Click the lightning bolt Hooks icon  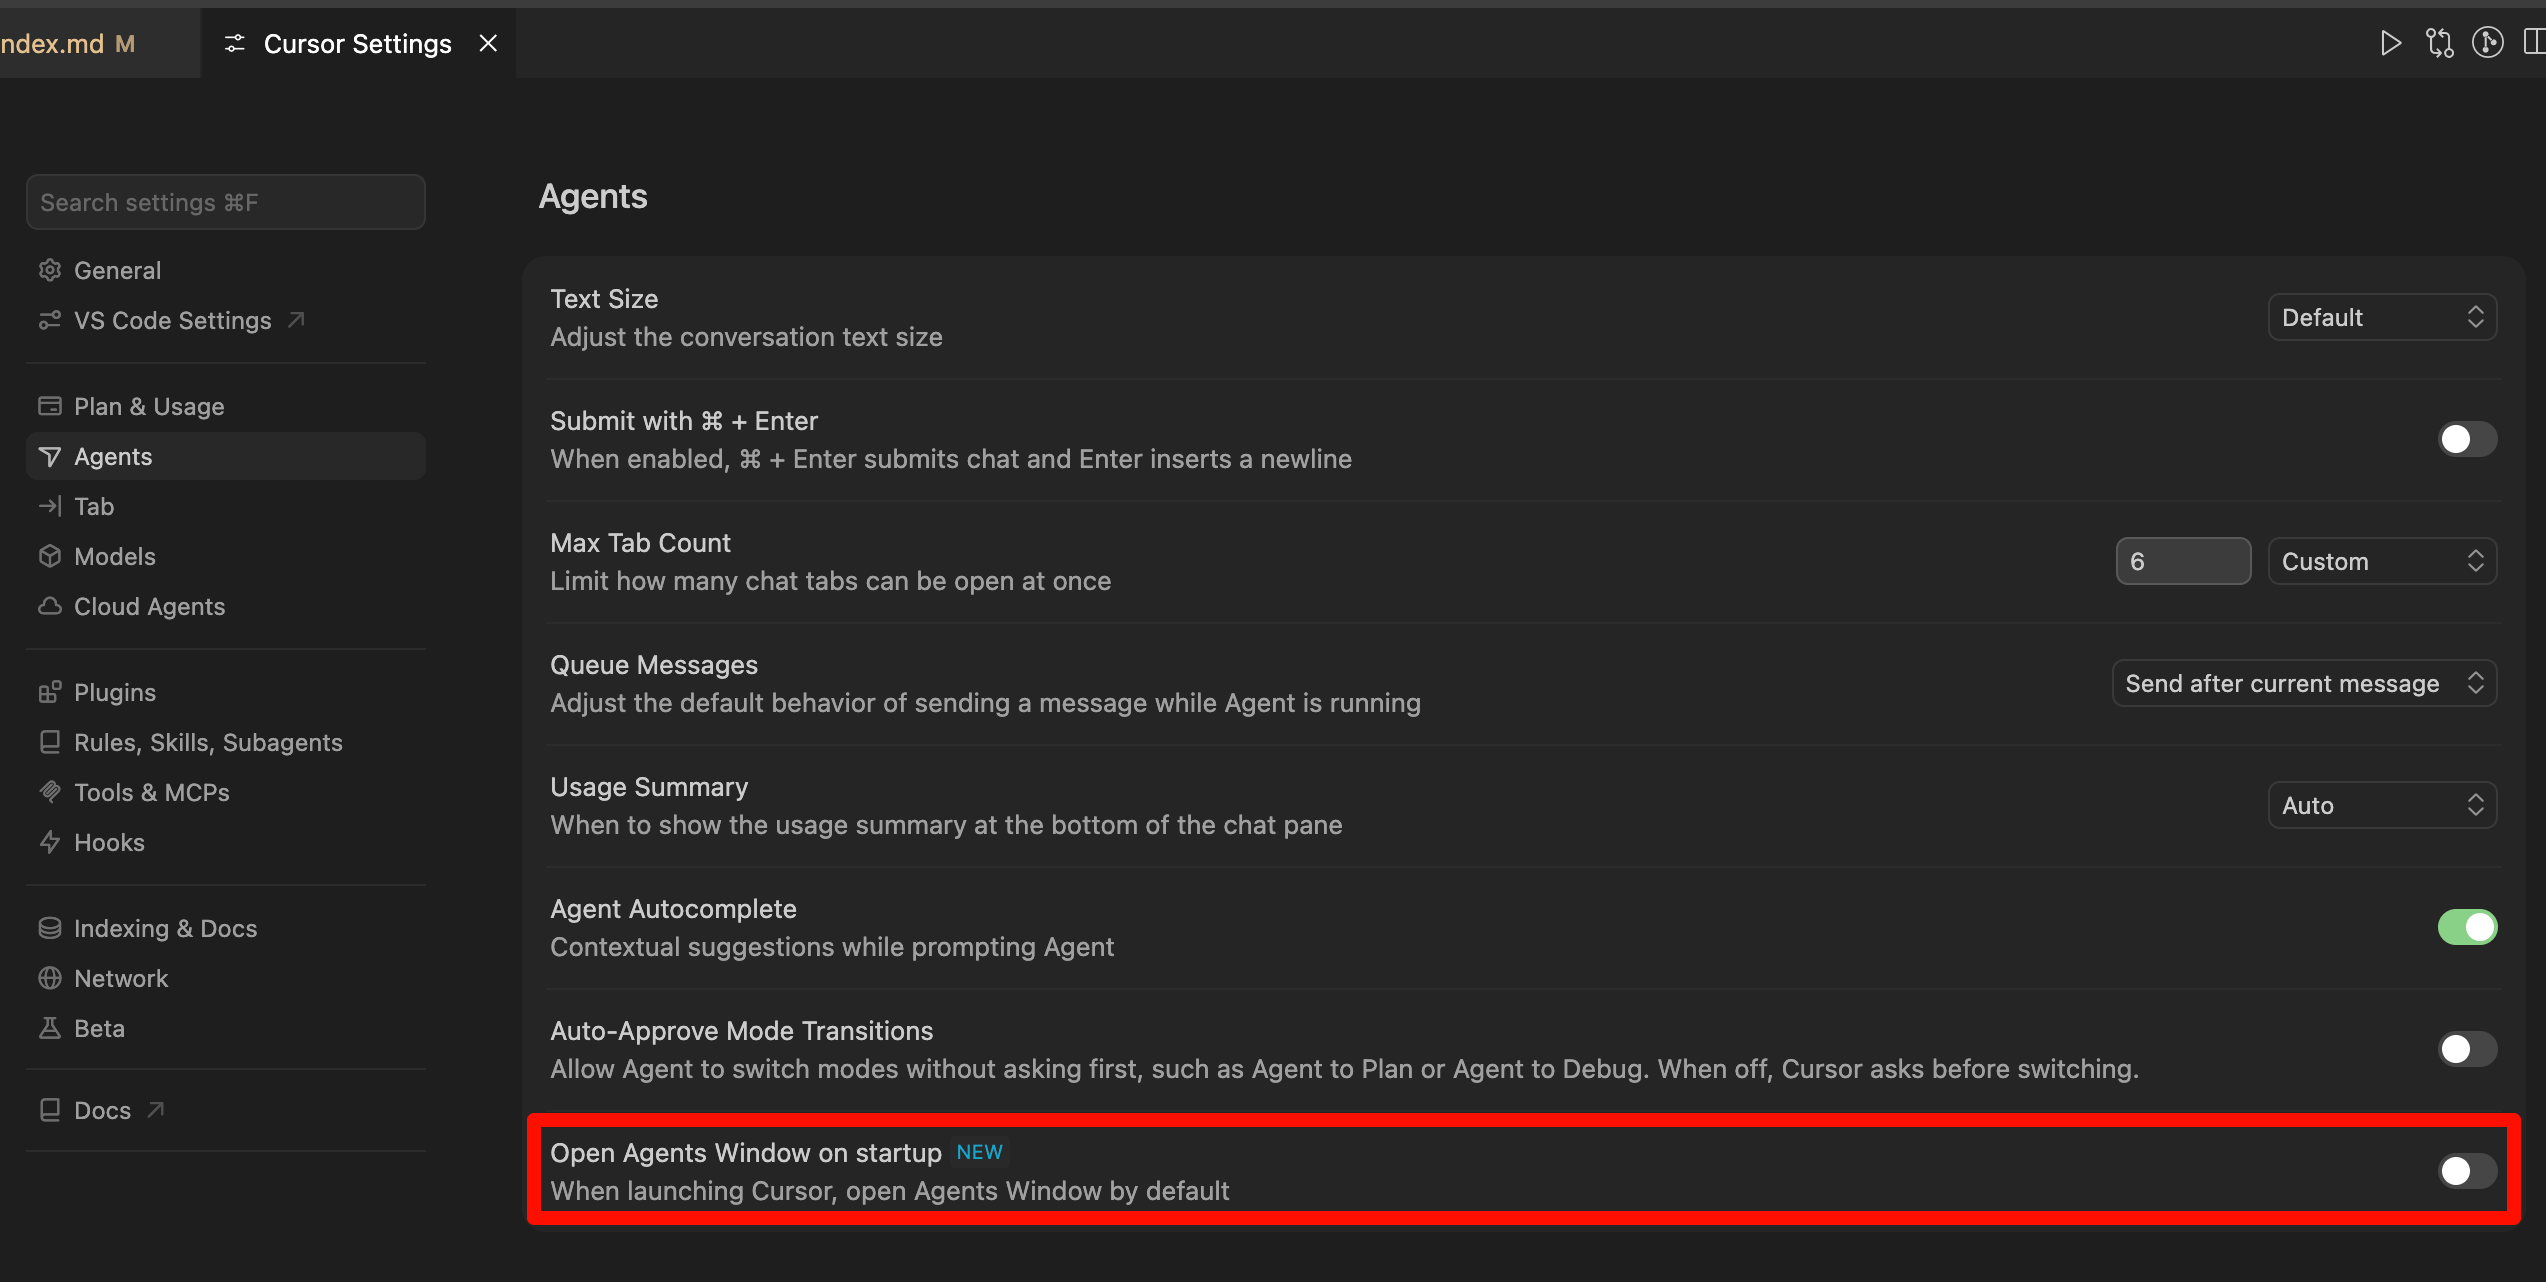(x=50, y=842)
